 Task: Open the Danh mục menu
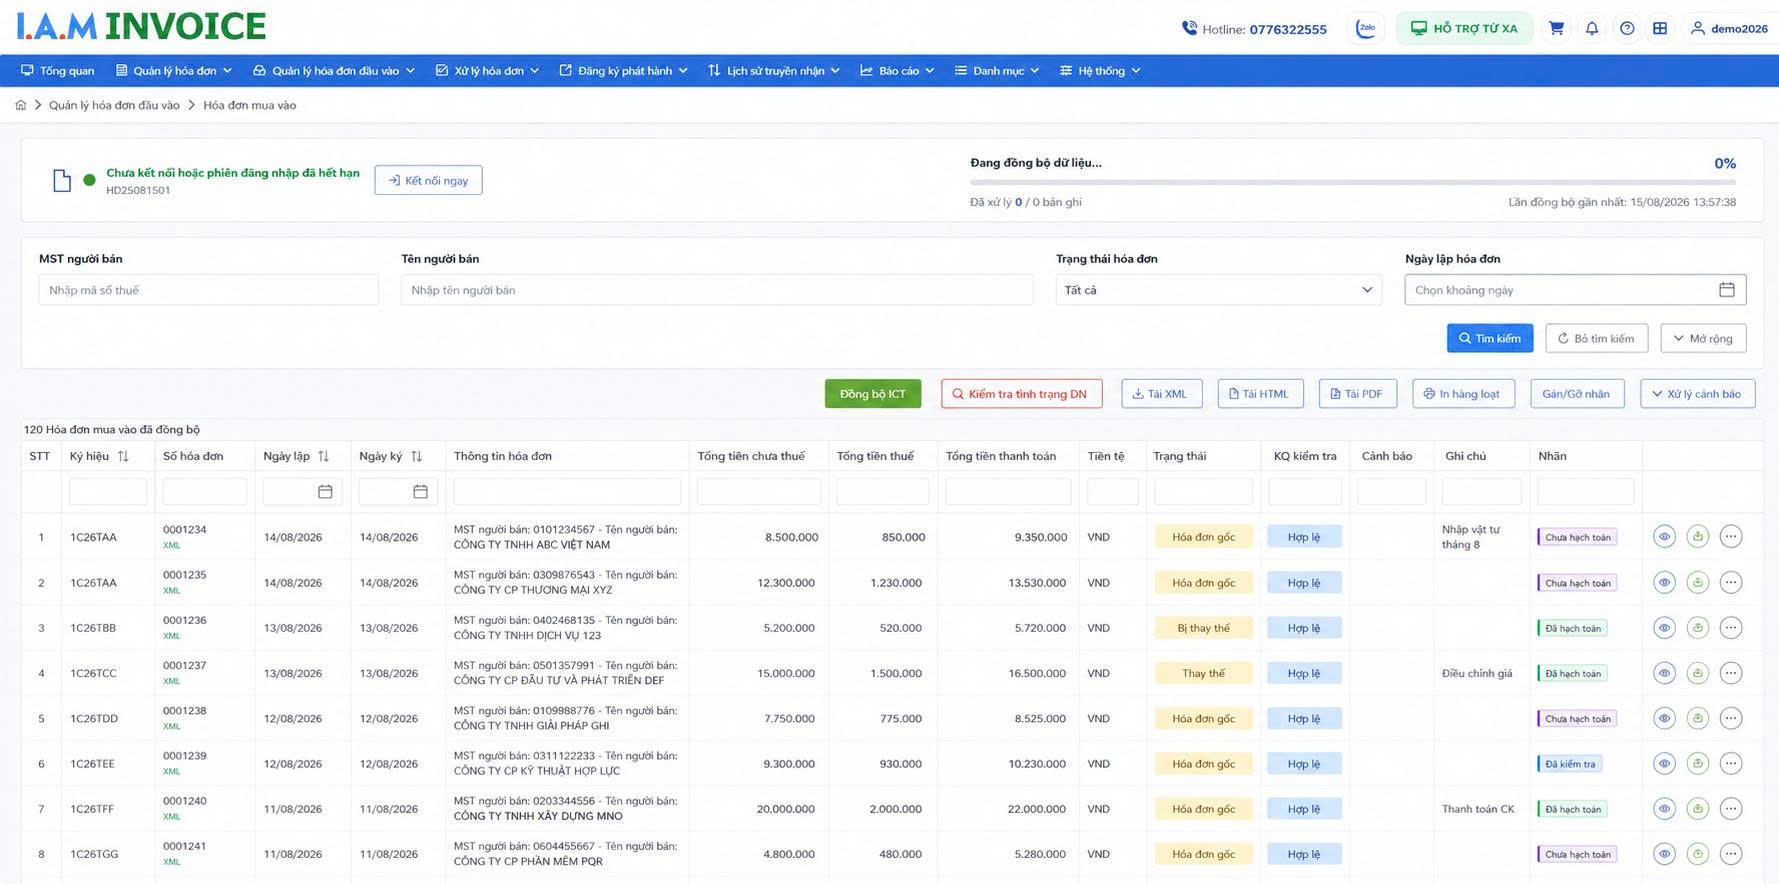[997, 71]
